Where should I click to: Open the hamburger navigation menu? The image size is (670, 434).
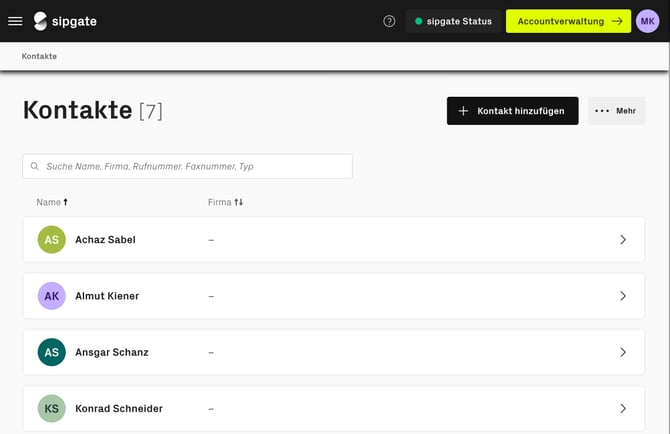(x=15, y=21)
